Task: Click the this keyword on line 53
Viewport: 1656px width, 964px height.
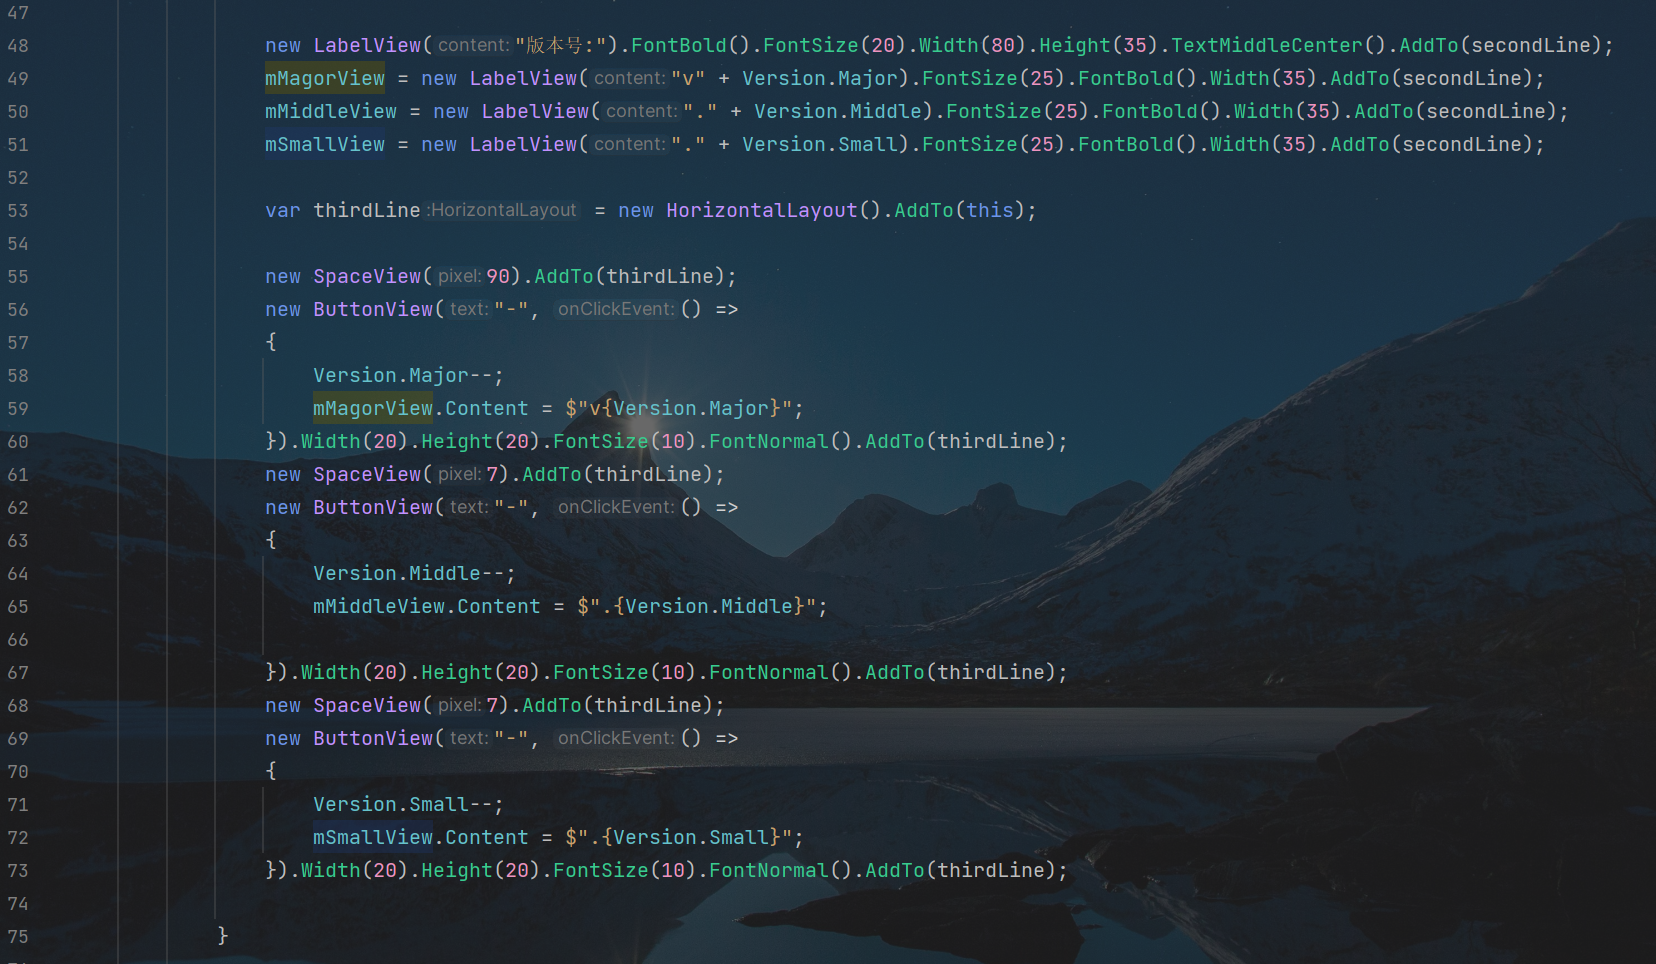Action: coord(990,210)
